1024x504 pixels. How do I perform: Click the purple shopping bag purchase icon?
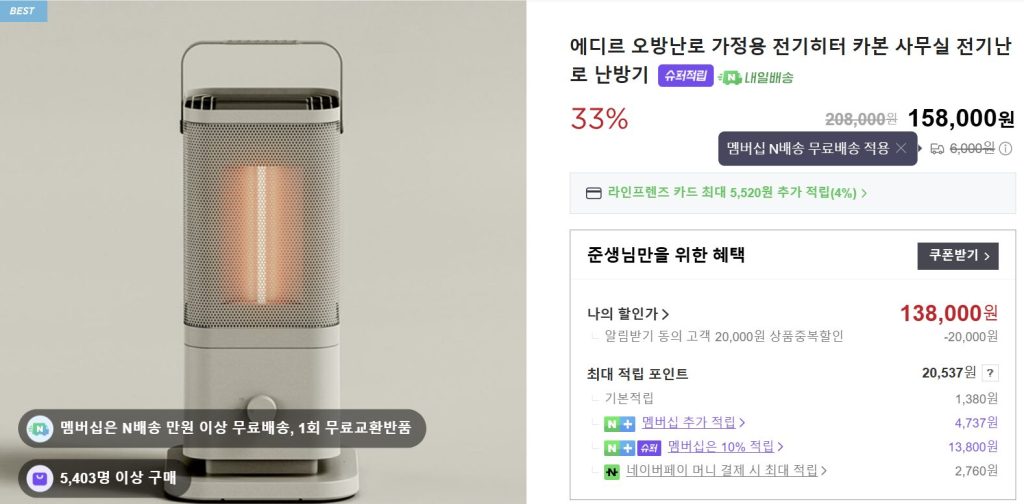(40, 479)
